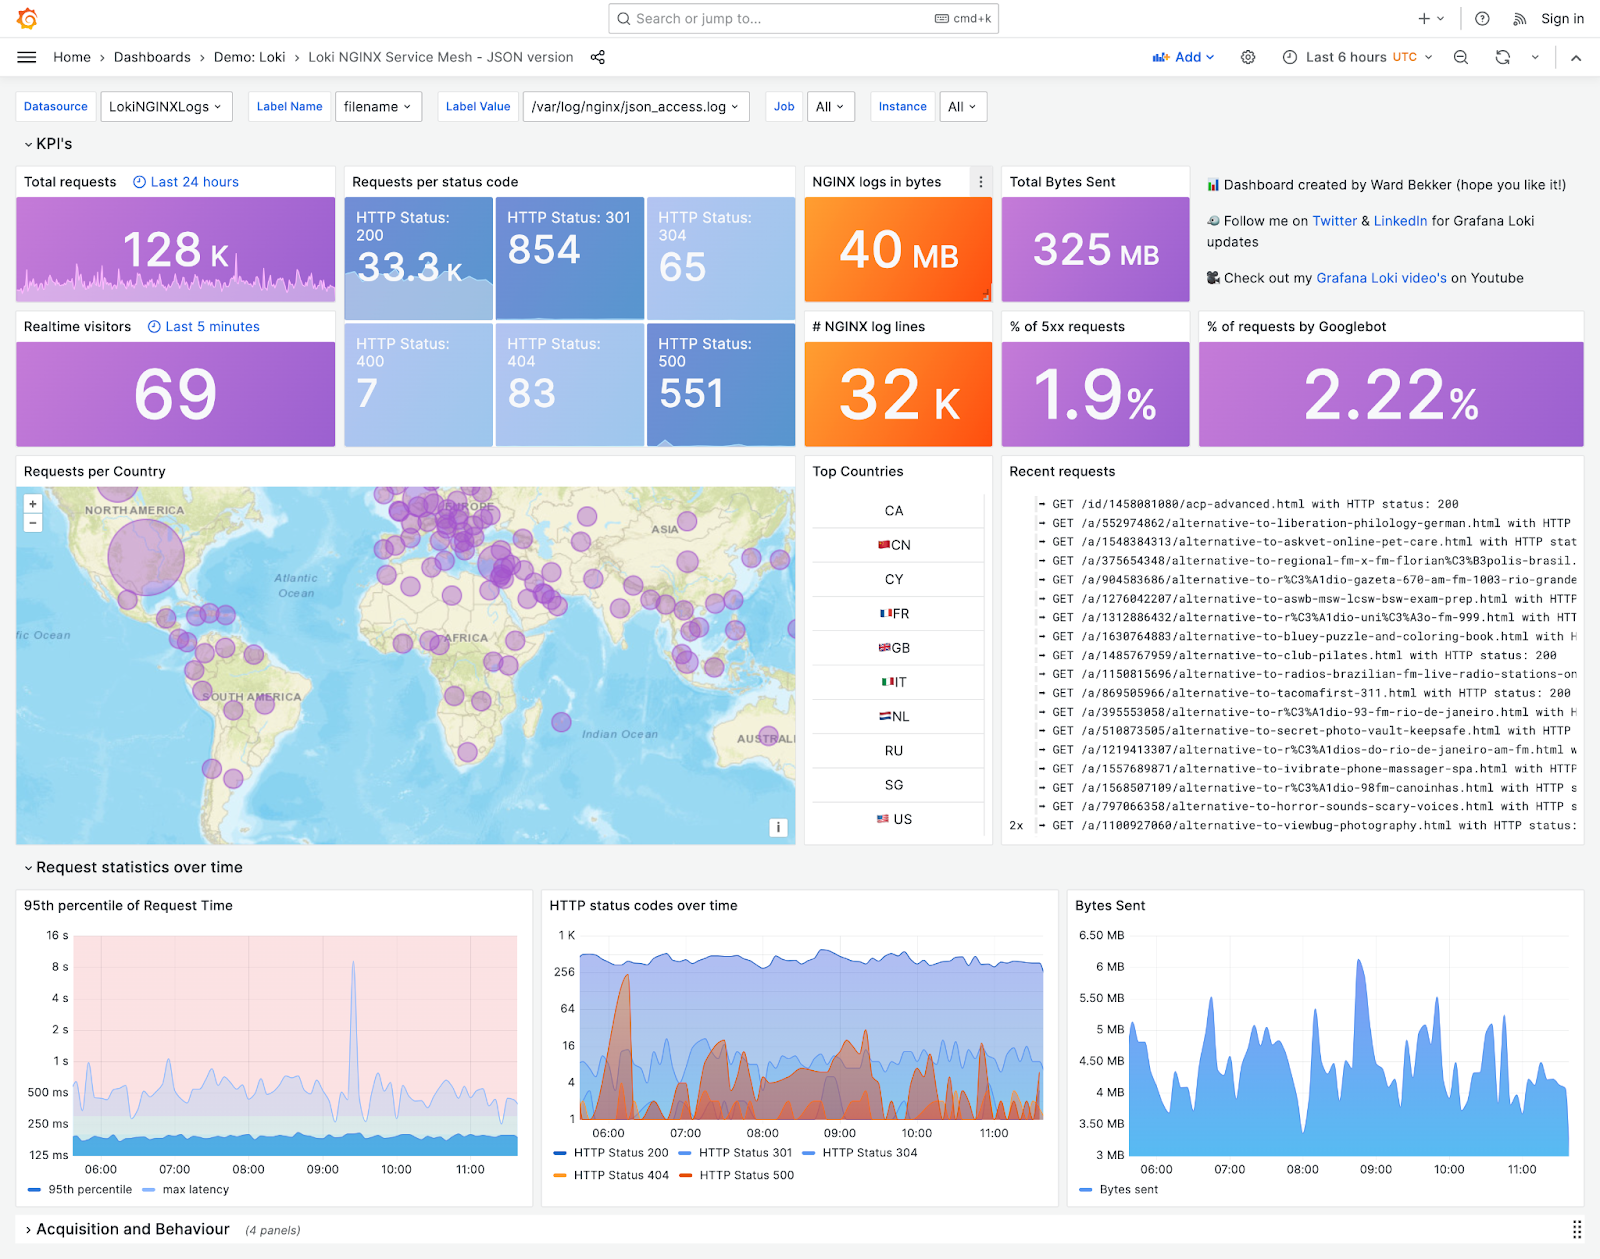The height and width of the screenshot is (1259, 1600).
Task: Toggle HTTP Status 404 legend series
Action: pos(620,1175)
